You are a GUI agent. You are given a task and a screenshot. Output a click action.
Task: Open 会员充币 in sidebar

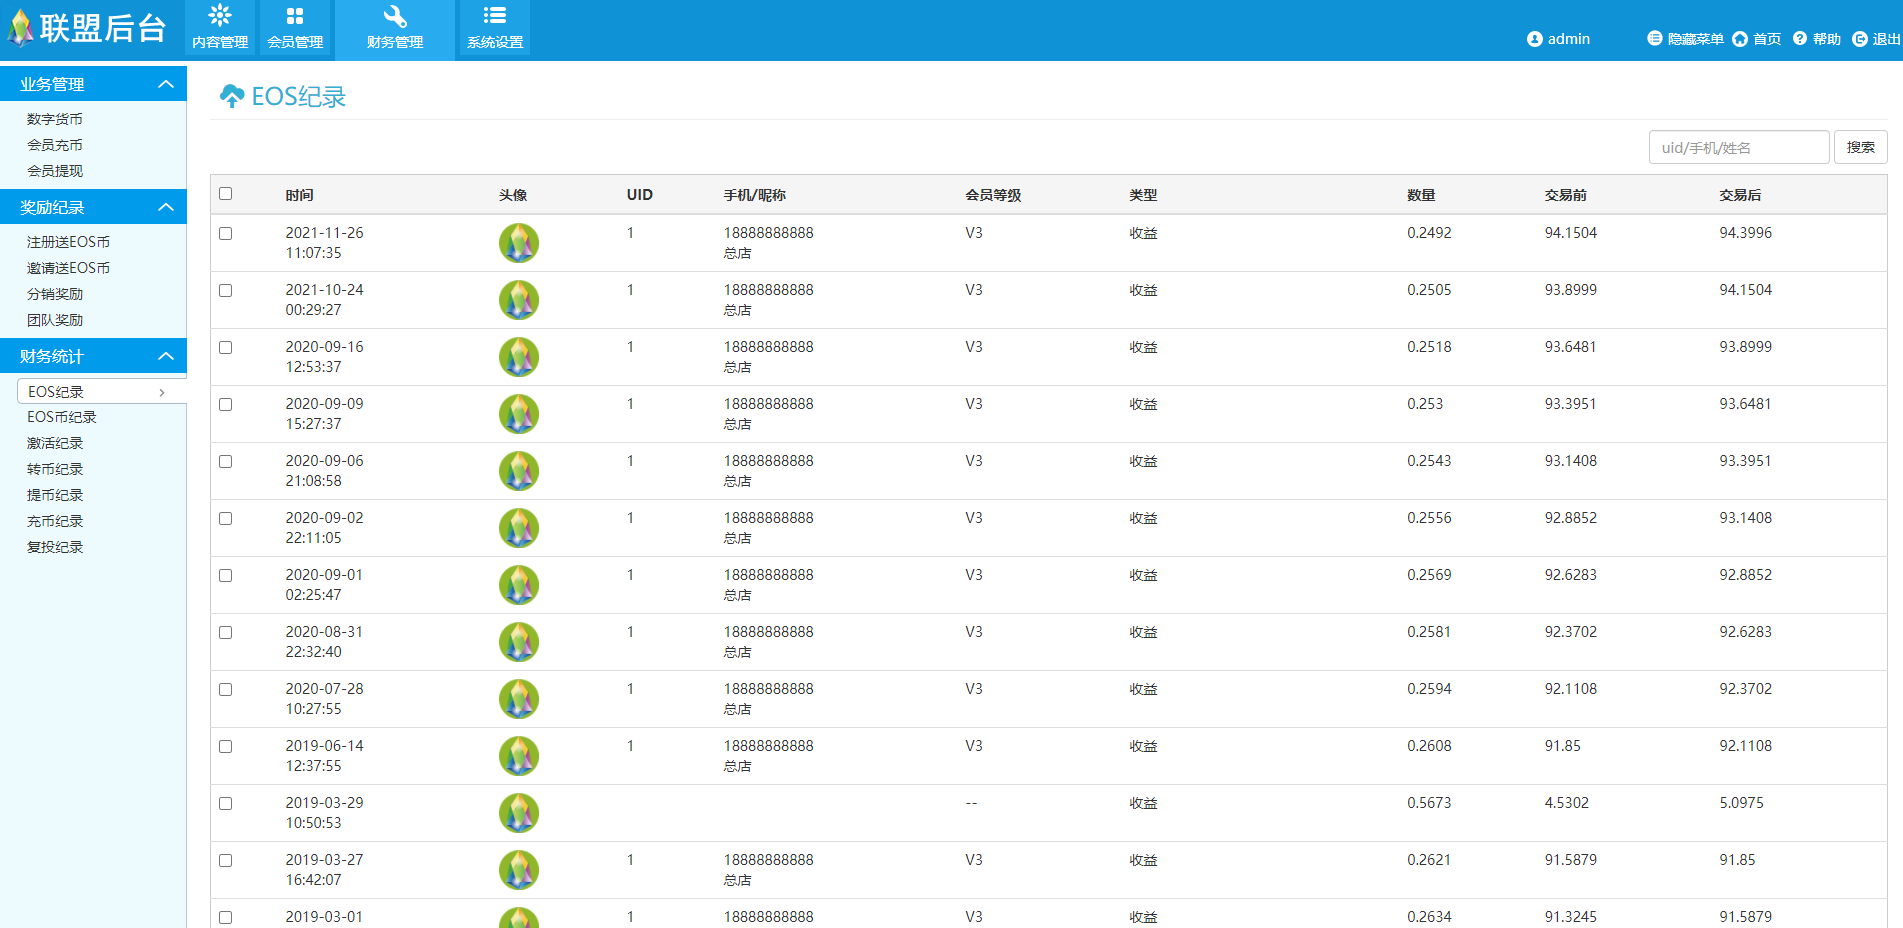[55, 145]
